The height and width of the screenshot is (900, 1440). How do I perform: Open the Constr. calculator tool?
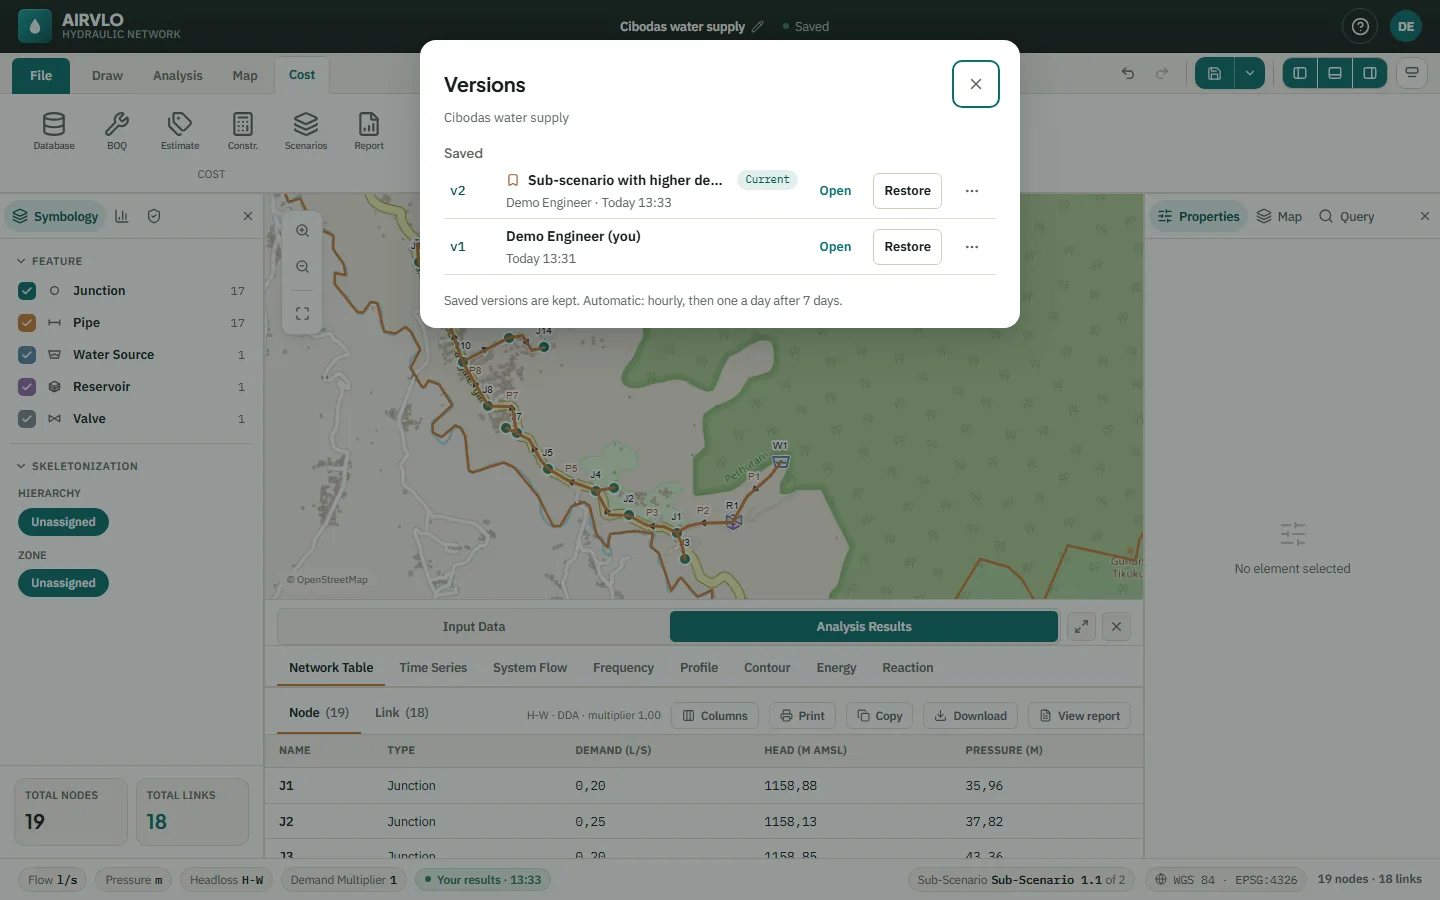tap(243, 131)
